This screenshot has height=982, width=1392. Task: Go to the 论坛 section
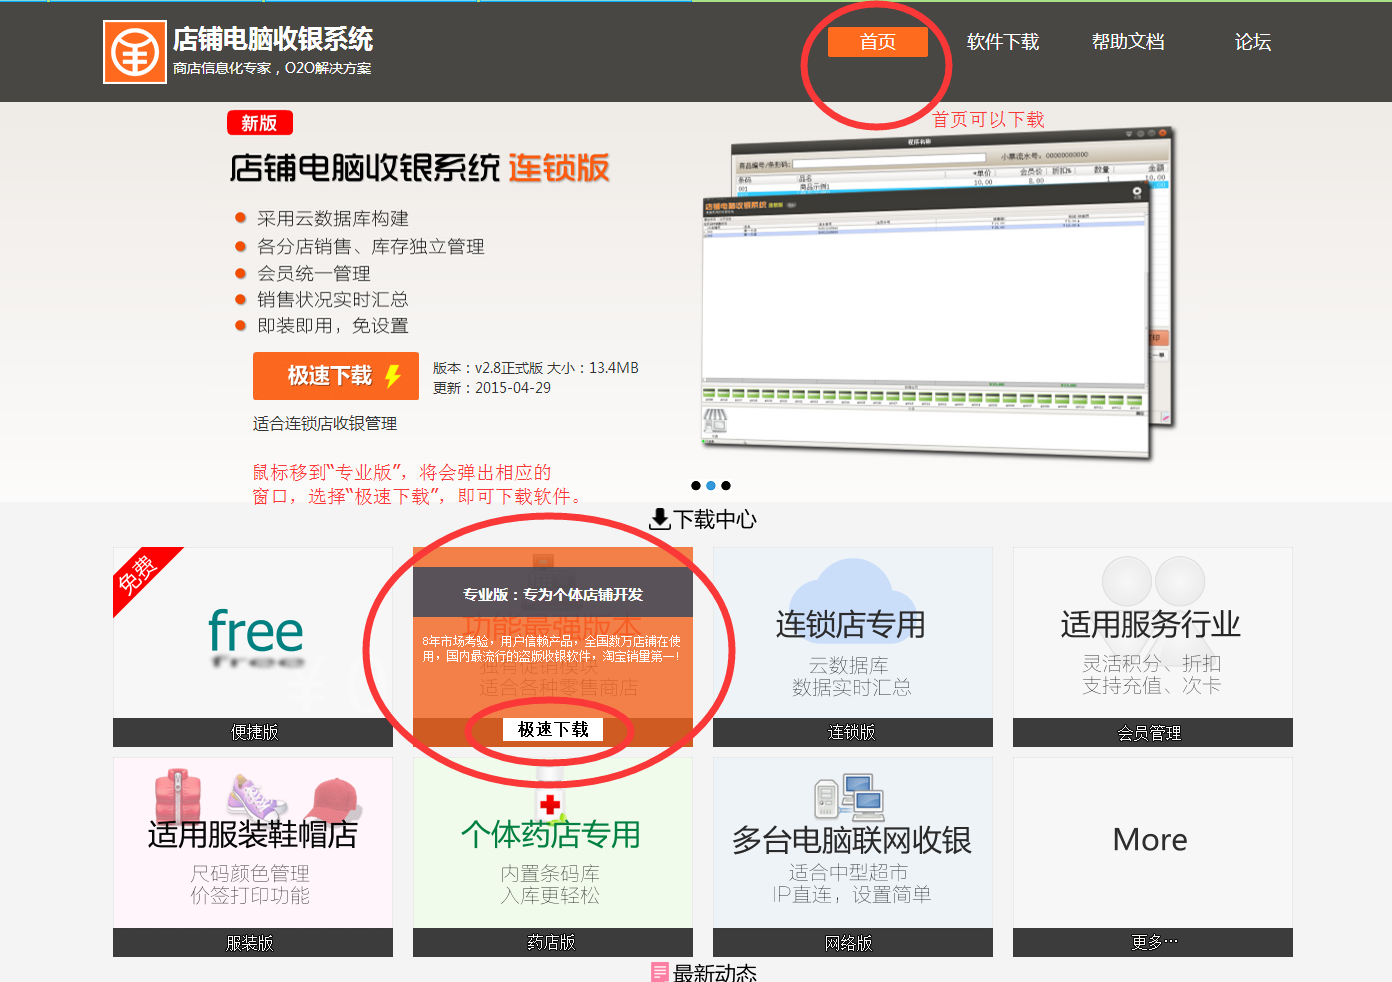pyautogui.click(x=1253, y=42)
